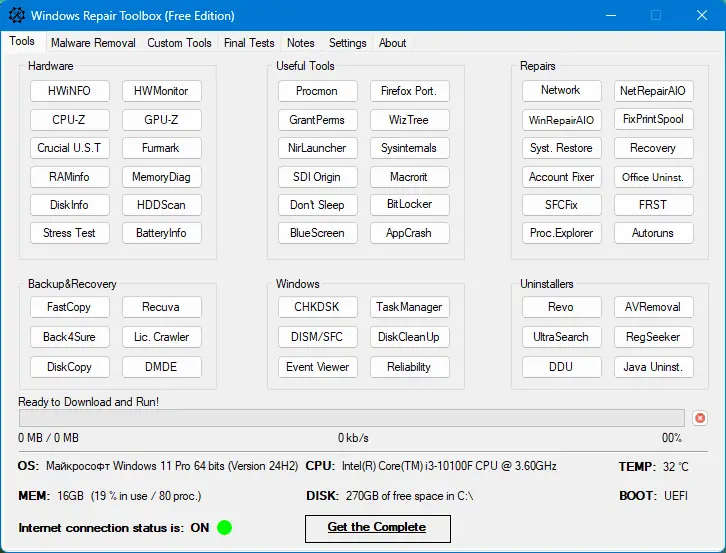The image size is (726, 553).
Task: Launch Macrorit
Action: [x=409, y=176]
